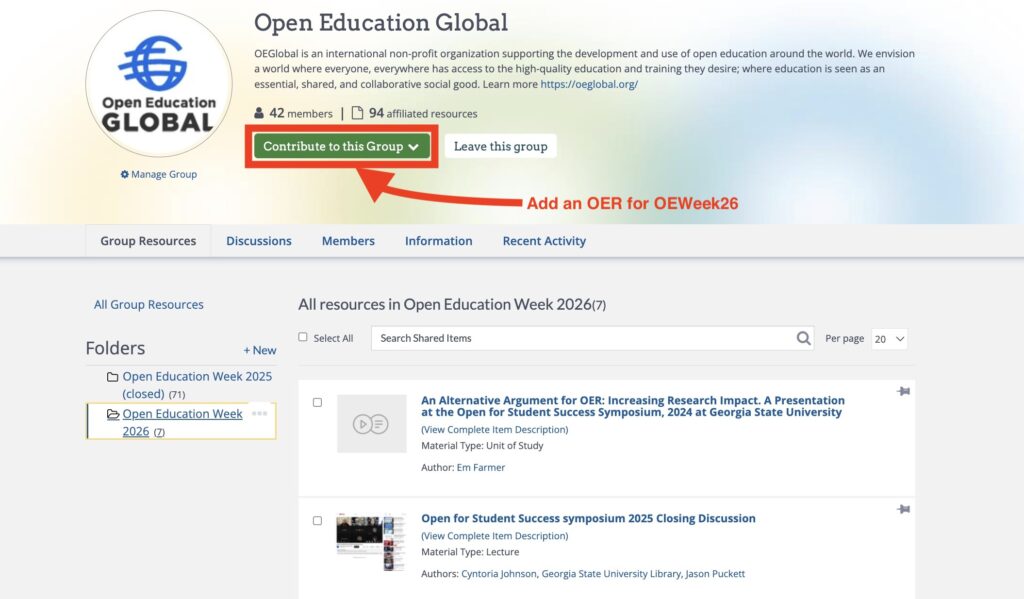Click the pin icon on first resource
This screenshot has height=599, width=1024.
(x=903, y=392)
